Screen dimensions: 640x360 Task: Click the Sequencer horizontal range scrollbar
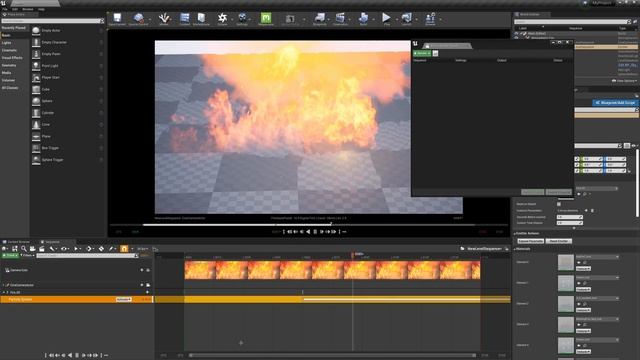[x=331, y=356]
